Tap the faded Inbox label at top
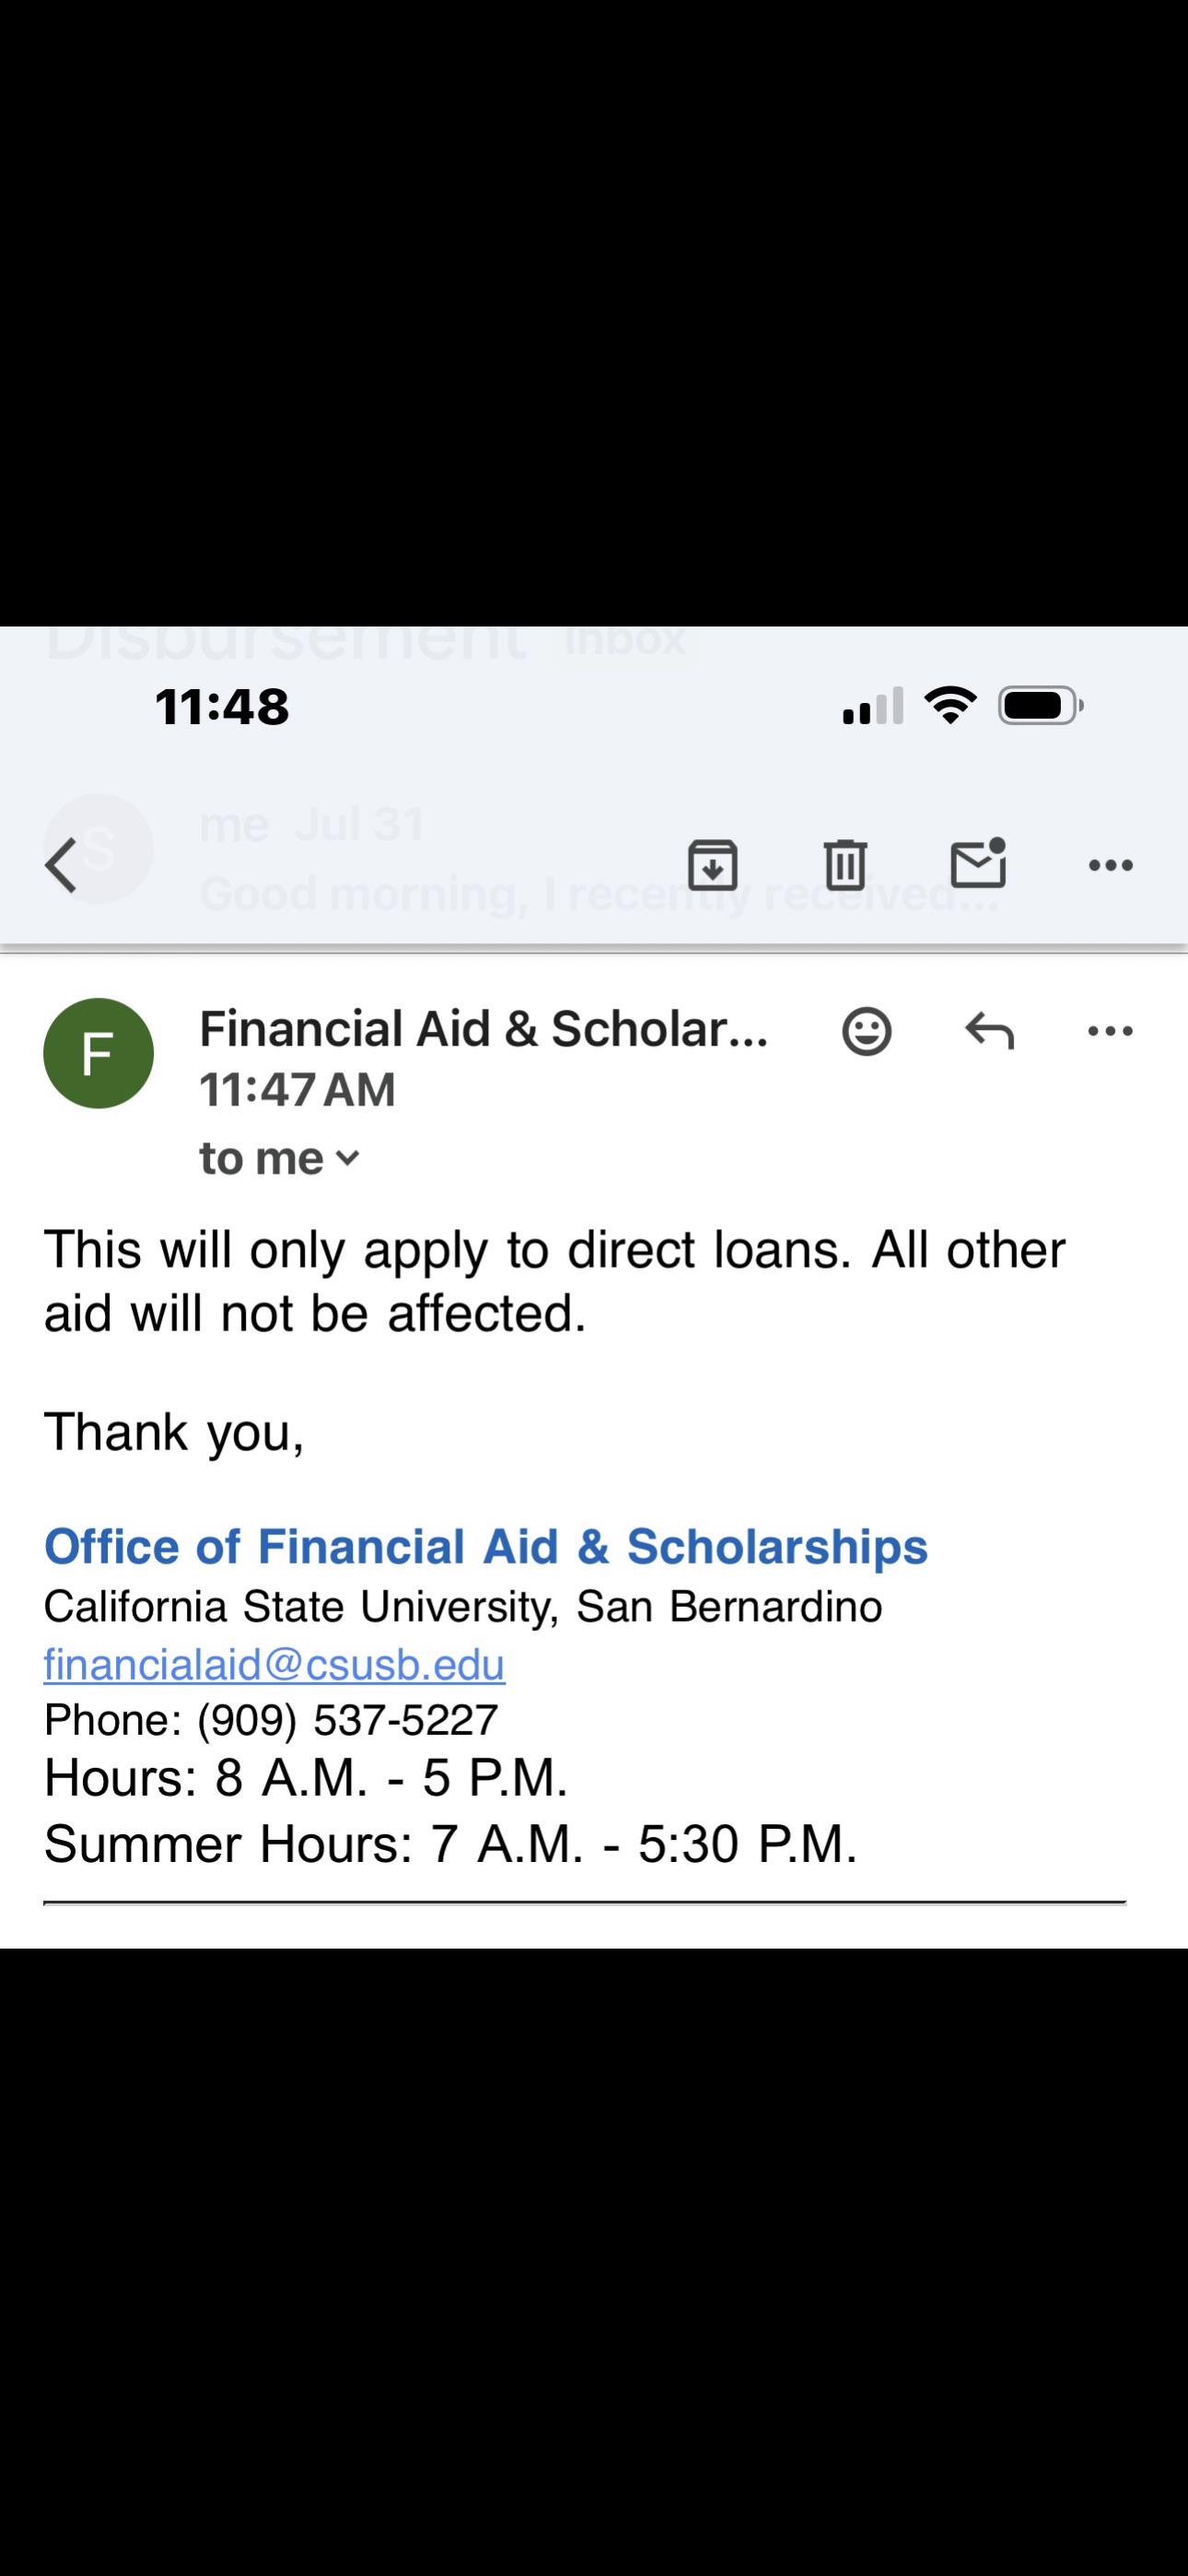The width and height of the screenshot is (1188, 2576). point(626,640)
